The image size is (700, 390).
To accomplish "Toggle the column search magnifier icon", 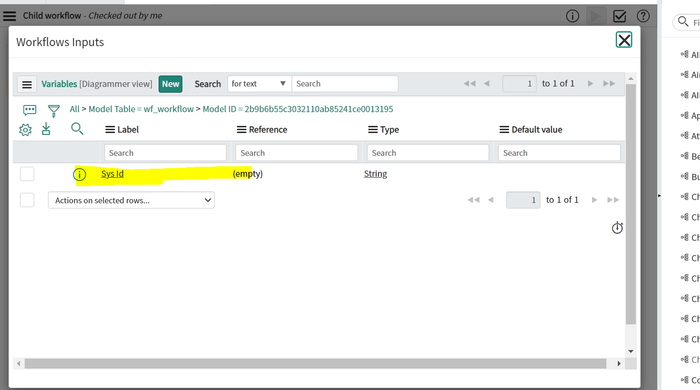I will pyautogui.click(x=77, y=129).
